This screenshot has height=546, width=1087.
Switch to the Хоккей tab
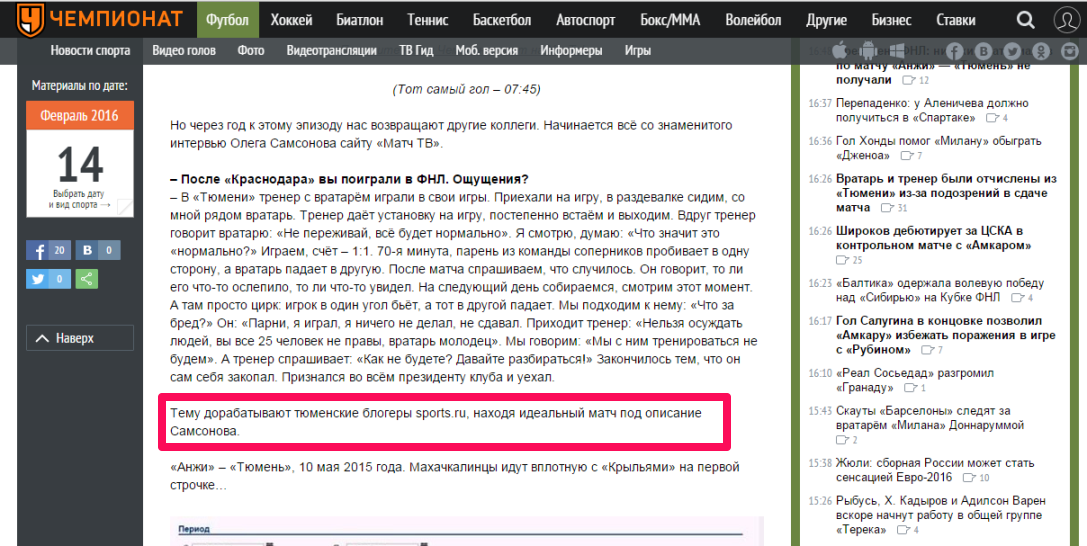[x=291, y=20]
